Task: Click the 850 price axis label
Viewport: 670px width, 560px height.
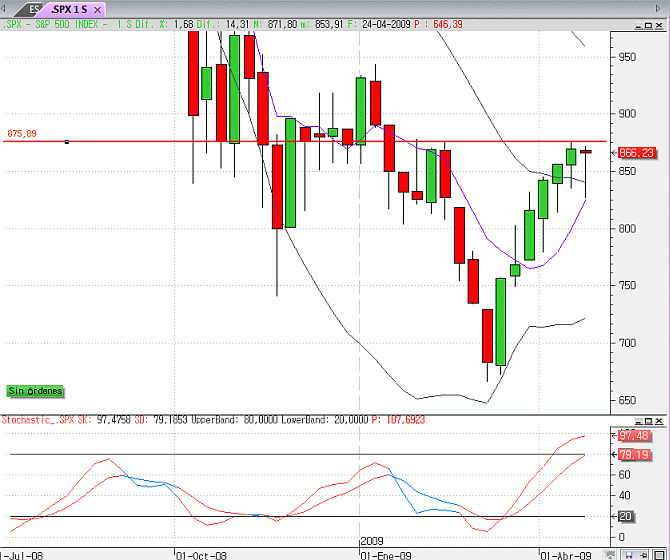Action: coord(627,171)
